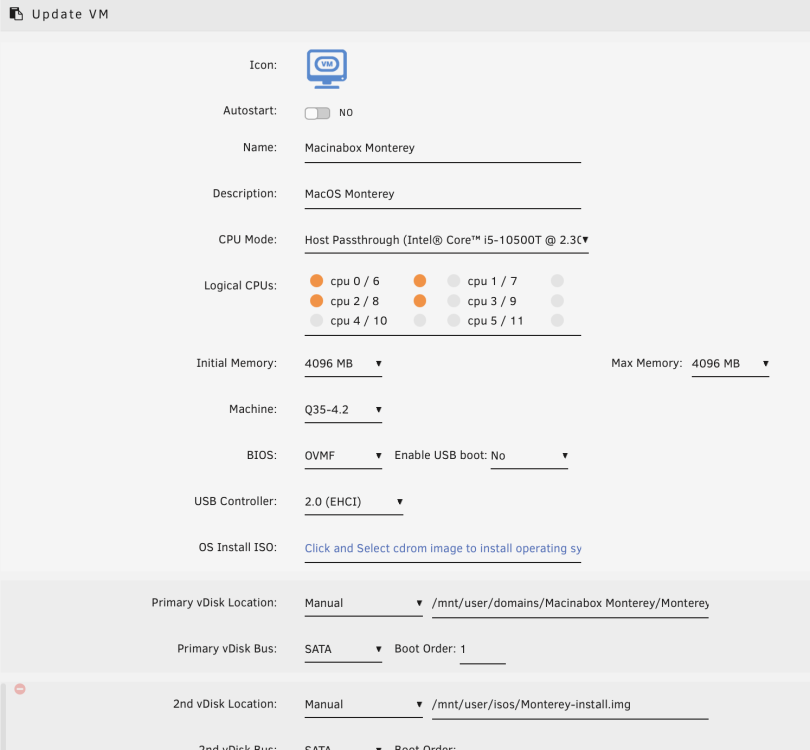Open the Initial Memory dropdown
The width and height of the screenshot is (810, 750).
click(343, 364)
